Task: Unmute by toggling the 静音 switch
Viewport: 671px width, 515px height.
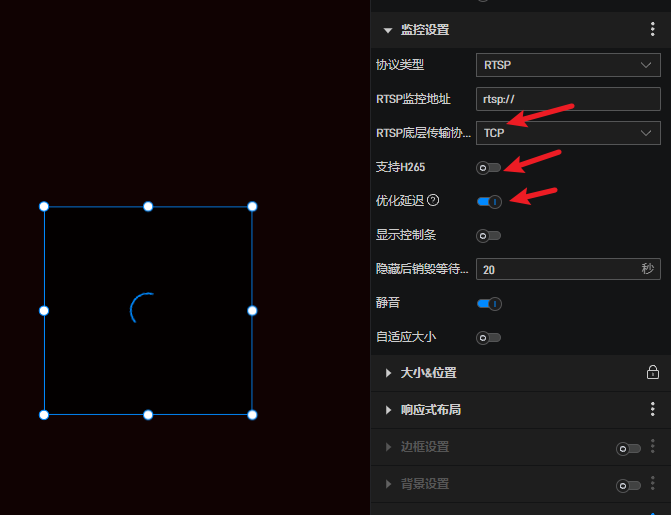Action: pos(489,303)
